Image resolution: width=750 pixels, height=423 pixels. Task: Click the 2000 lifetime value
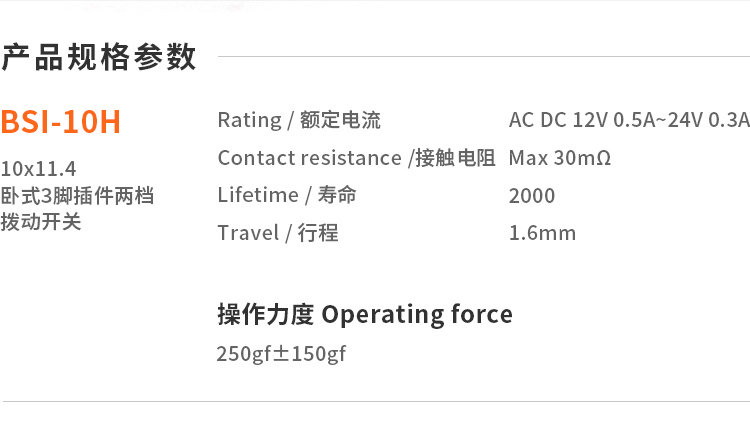tap(532, 196)
